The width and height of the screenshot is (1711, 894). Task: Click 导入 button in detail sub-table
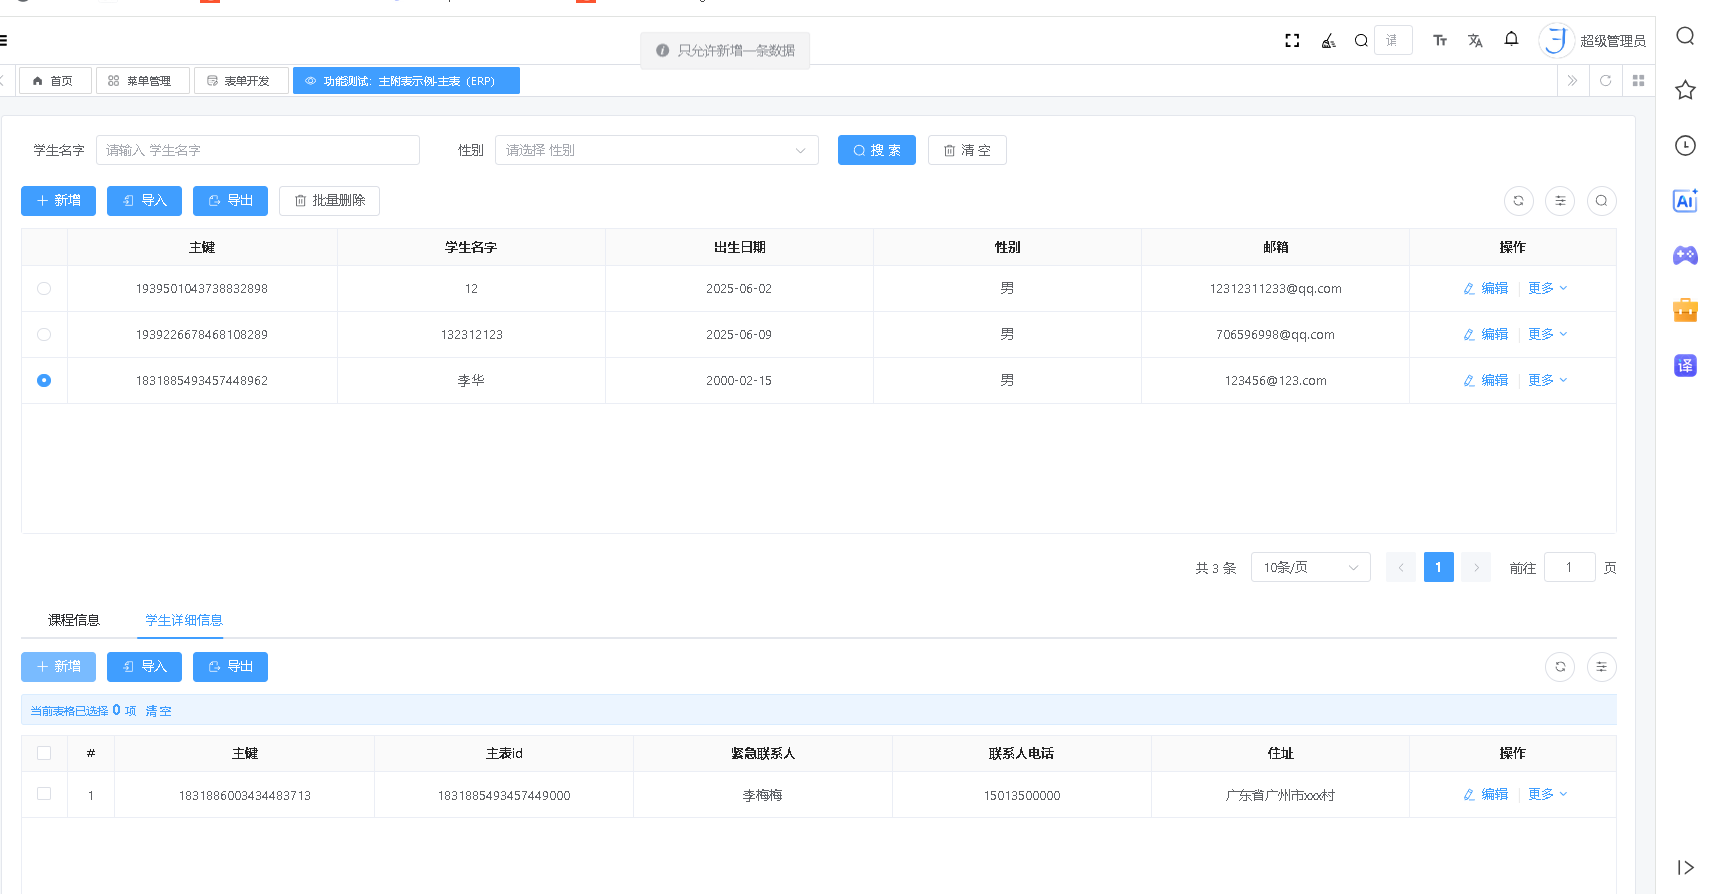tap(144, 667)
